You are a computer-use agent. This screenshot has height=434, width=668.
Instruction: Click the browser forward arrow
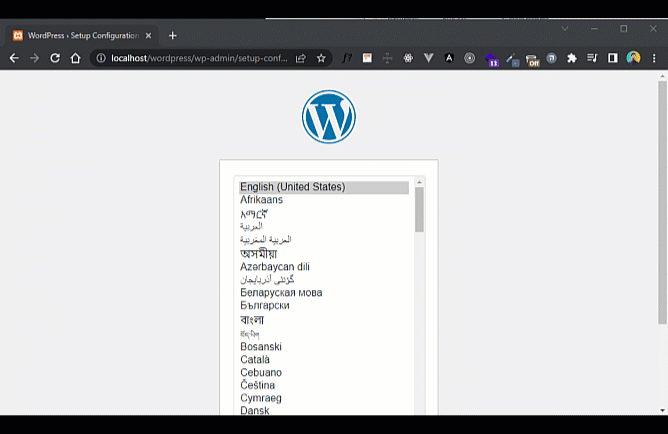pyautogui.click(x=35, y=58)
